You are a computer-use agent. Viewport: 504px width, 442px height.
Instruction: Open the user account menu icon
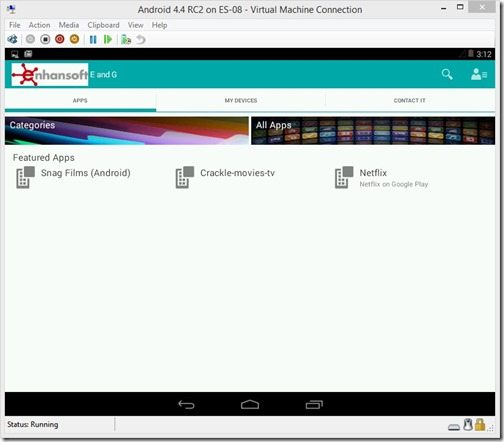tap(479, 74)
